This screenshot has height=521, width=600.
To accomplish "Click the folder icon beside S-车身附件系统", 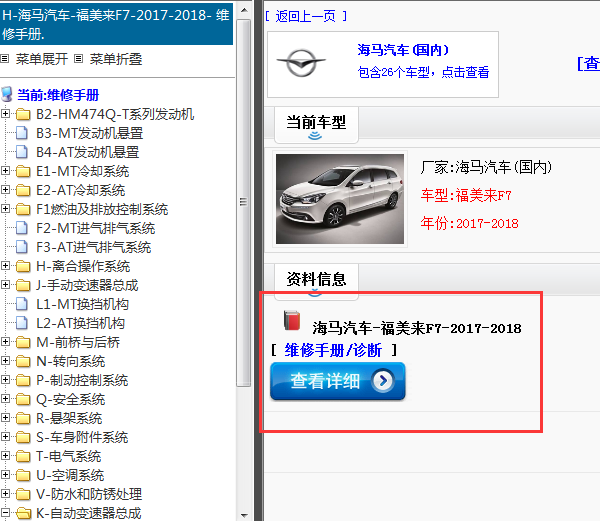I will click(23, 437).
